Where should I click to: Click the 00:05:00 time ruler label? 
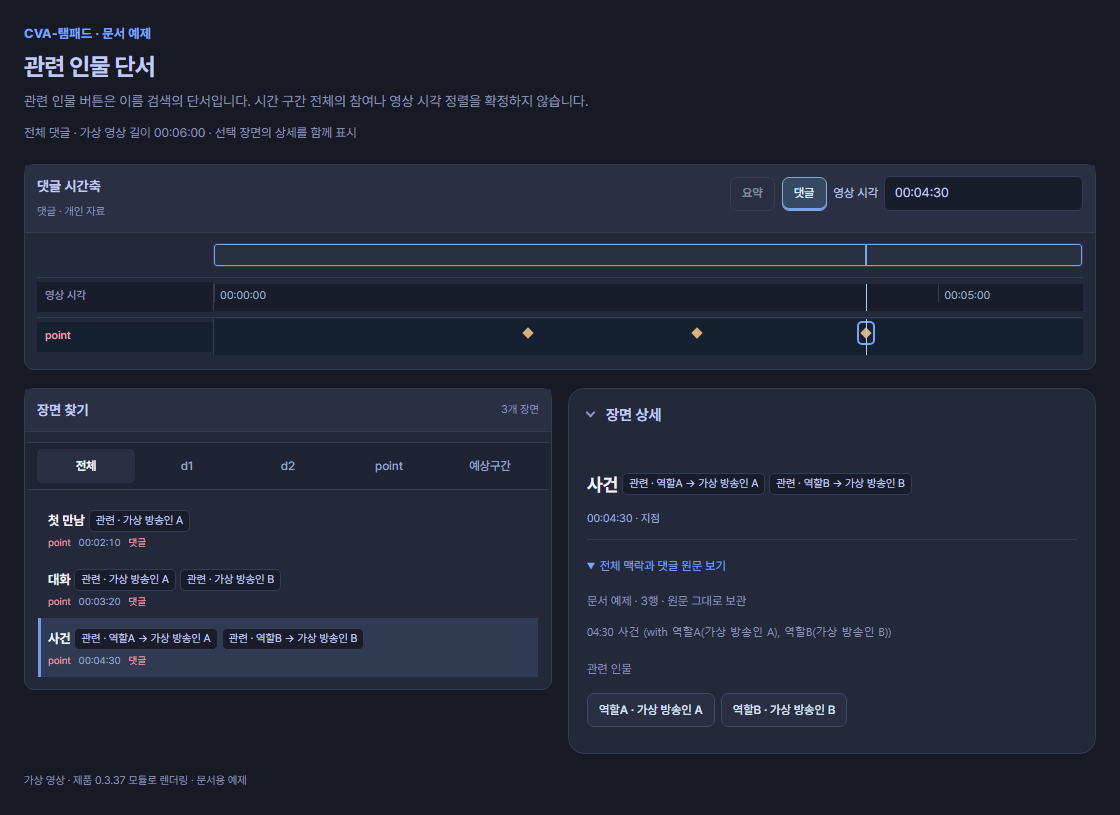point(967,295)
